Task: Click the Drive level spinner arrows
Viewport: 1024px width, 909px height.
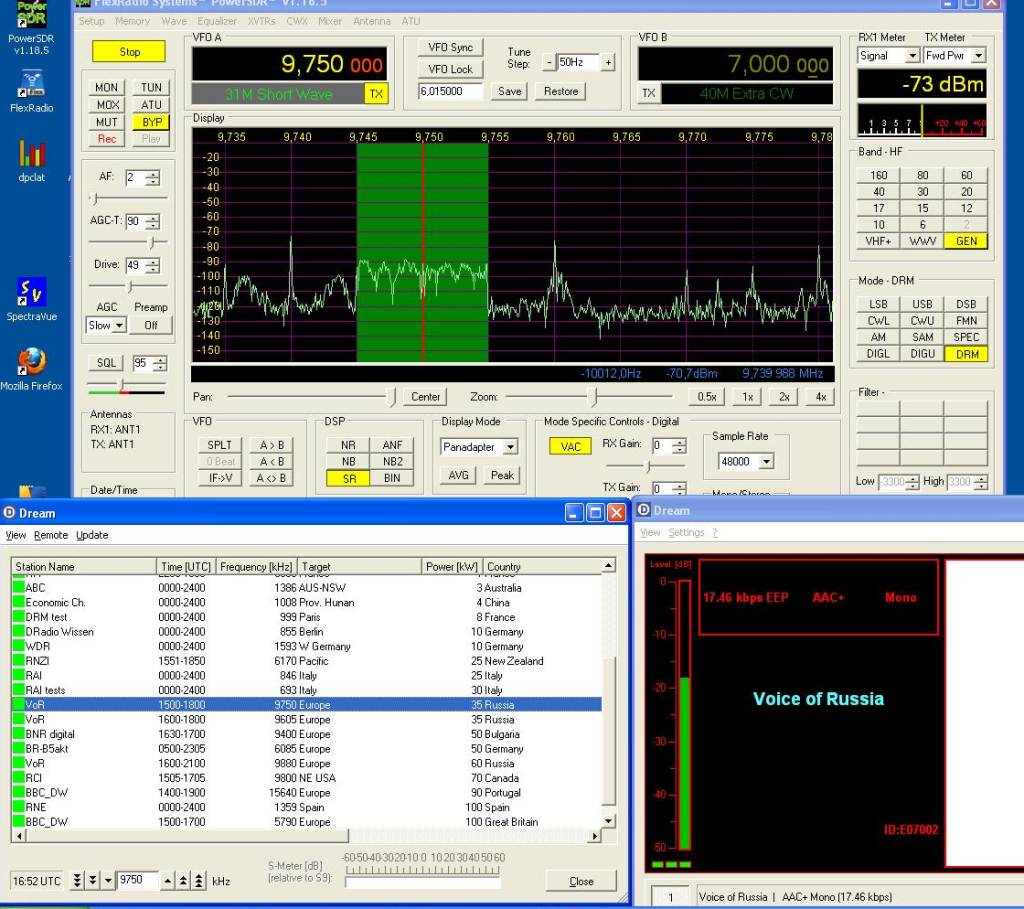Action: point(152,266)
